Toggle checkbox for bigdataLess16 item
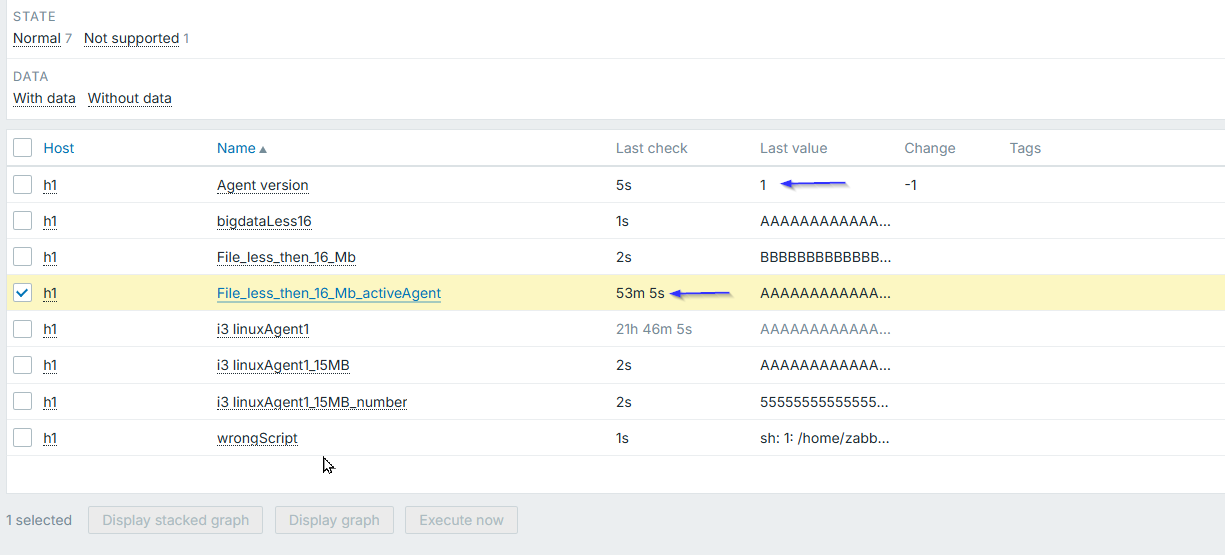 [x=22, y=221]
